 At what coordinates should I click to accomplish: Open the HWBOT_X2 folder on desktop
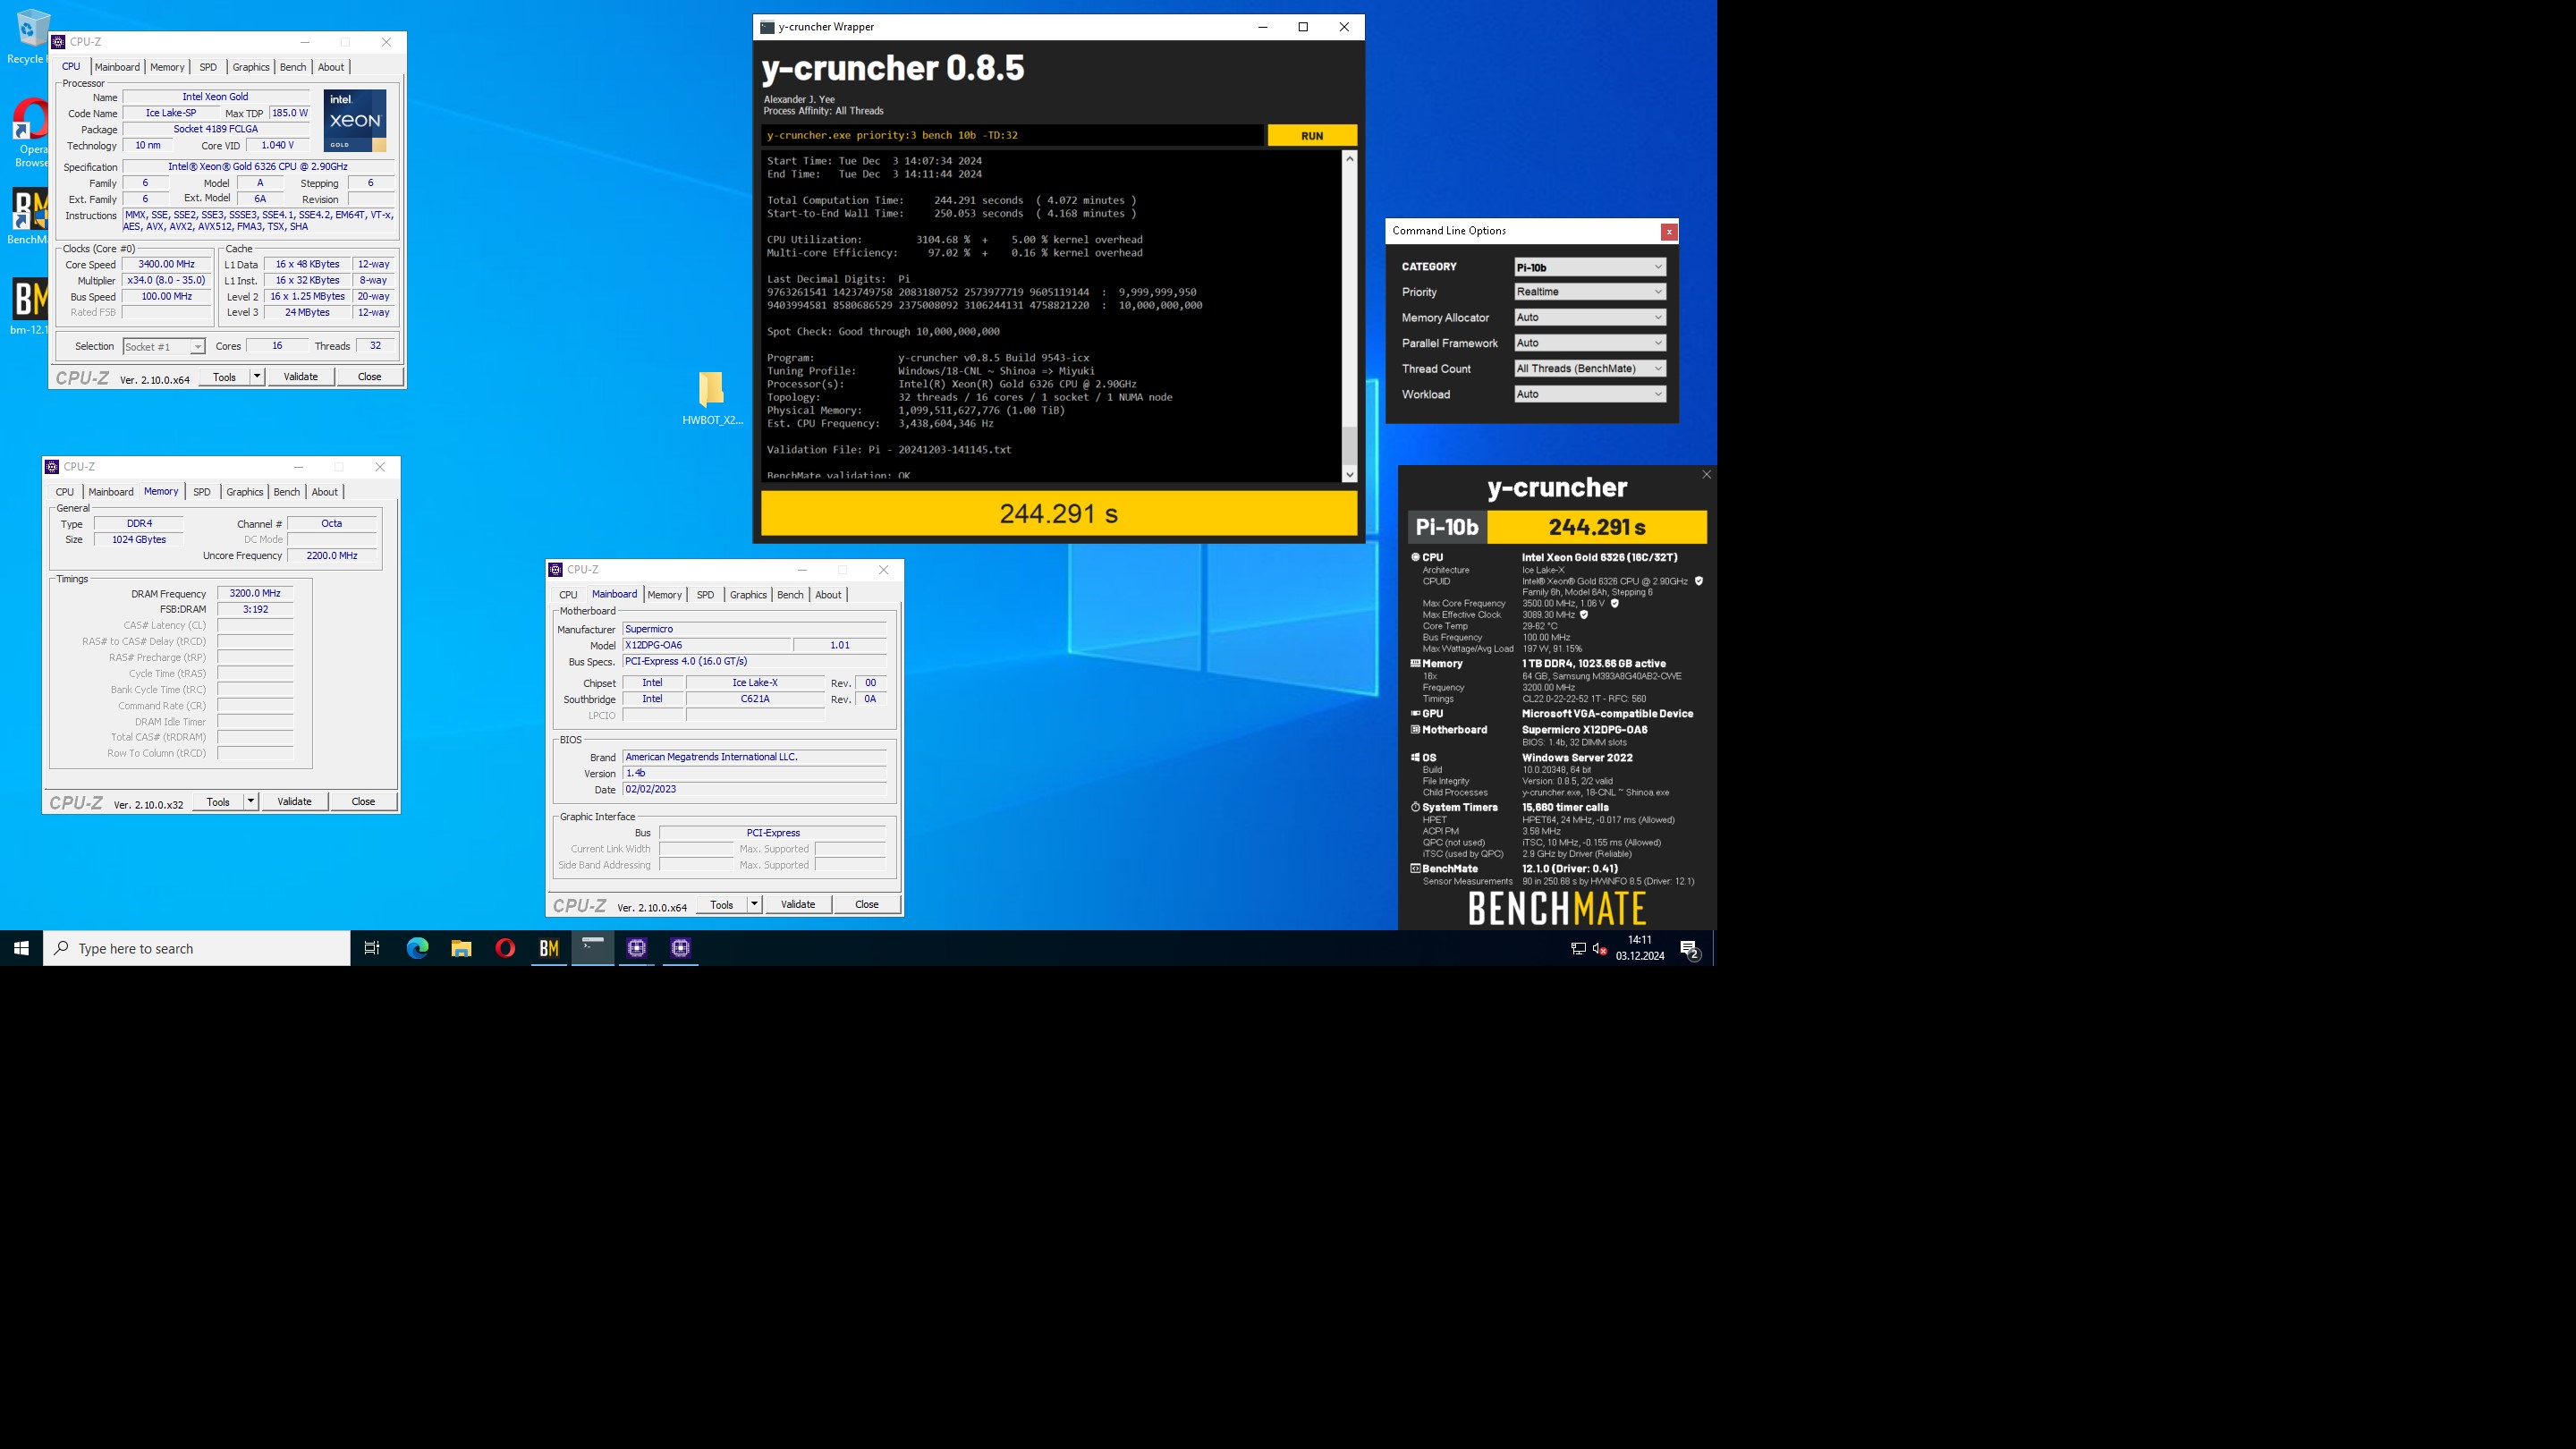coord(712,398)
